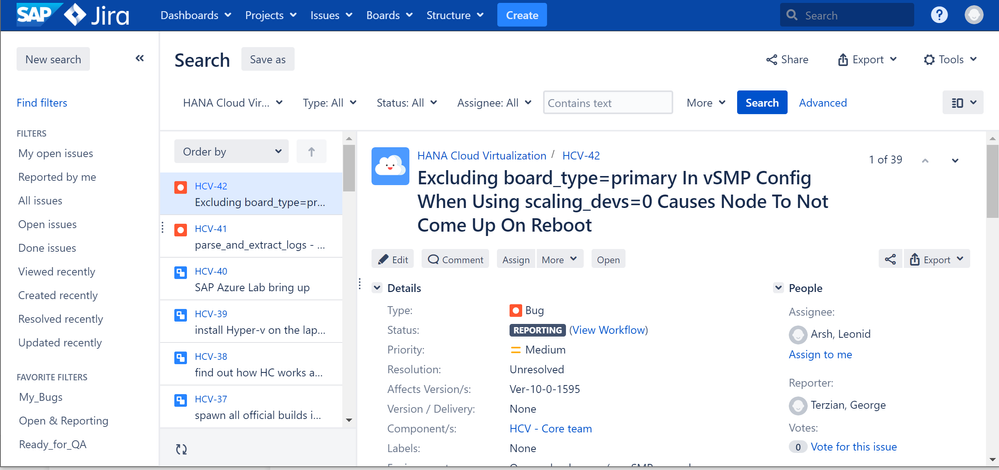
Task: Open the project filter dropdown HANA Cloud Vir...
Action: pos(233,103)
